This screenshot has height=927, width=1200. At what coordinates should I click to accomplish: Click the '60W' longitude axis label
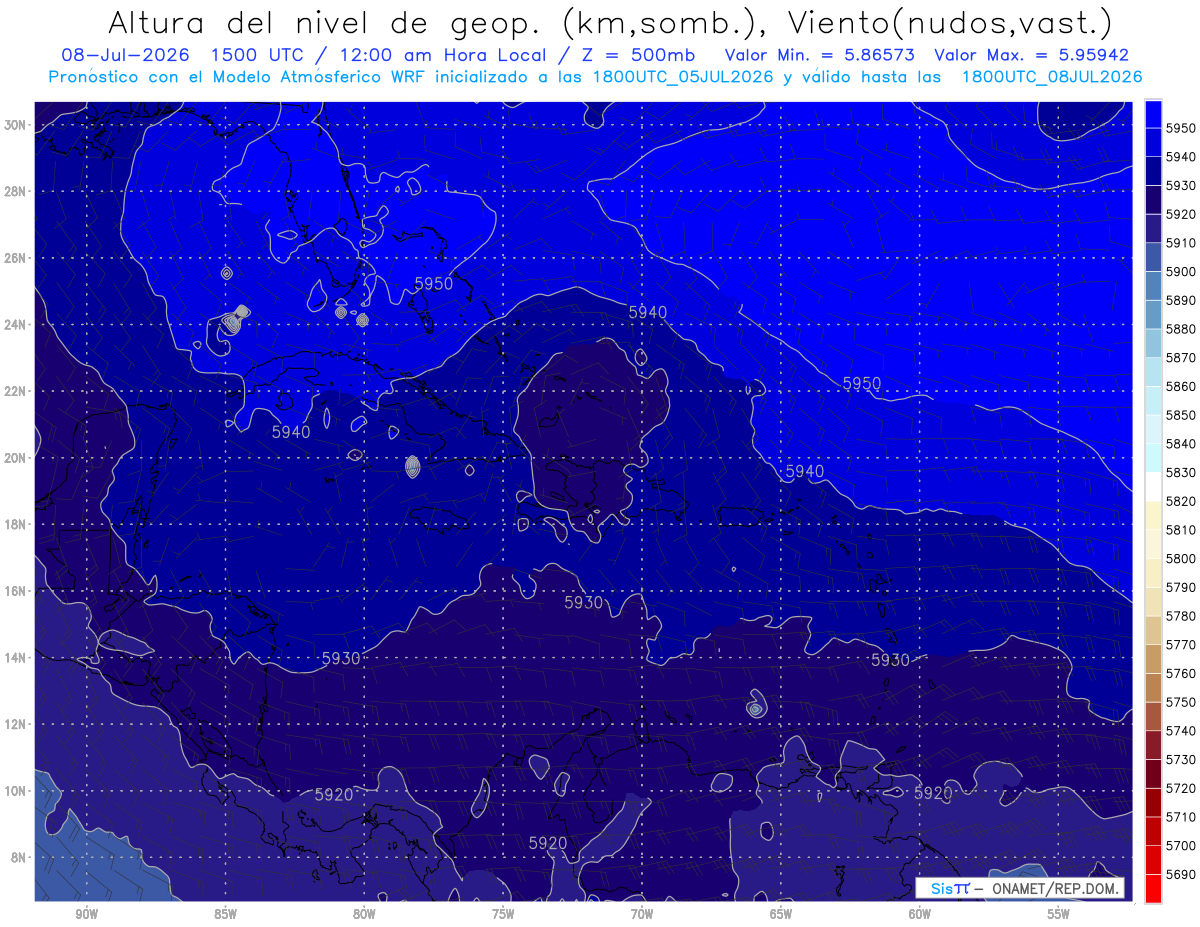pos(920,914)
